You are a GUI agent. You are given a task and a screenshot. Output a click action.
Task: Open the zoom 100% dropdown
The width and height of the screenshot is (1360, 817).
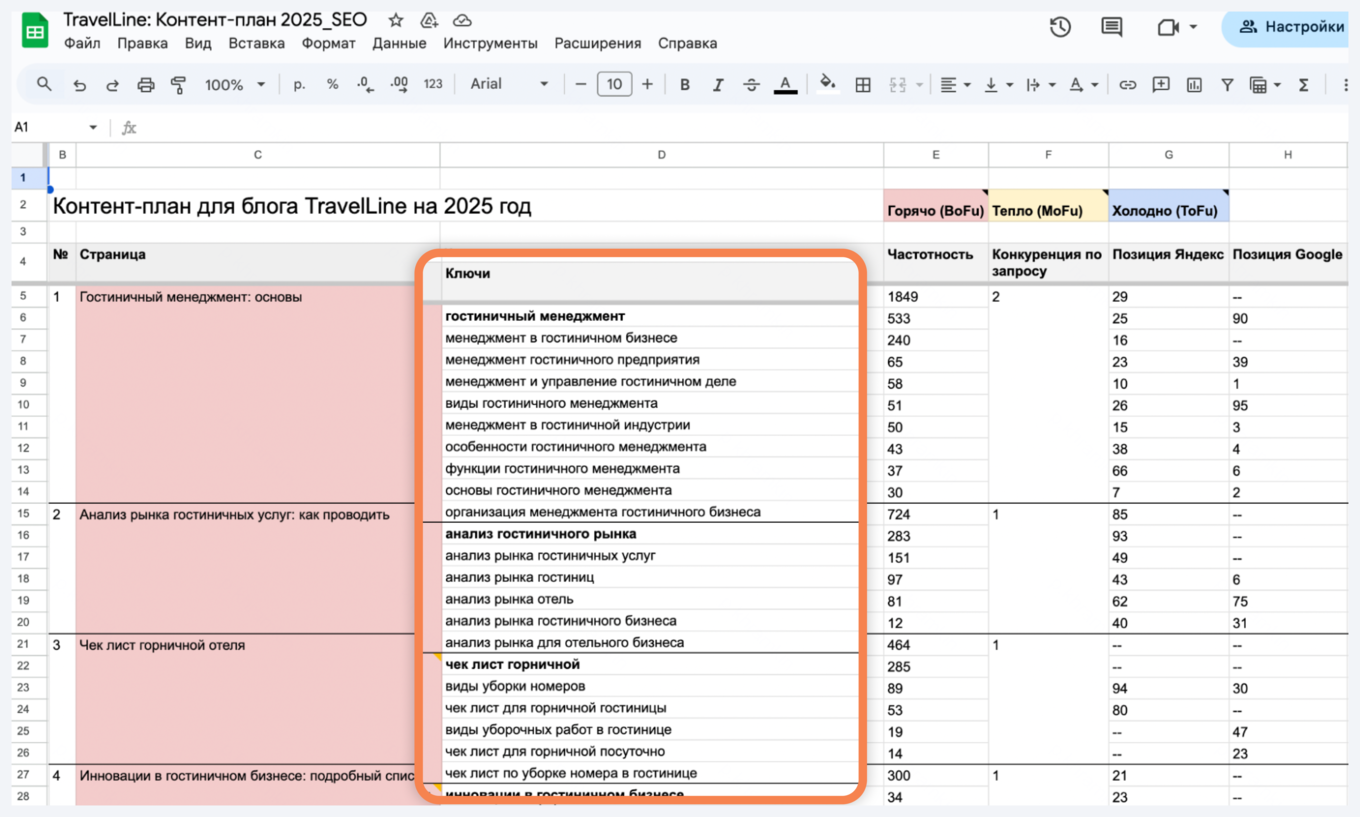235,85
